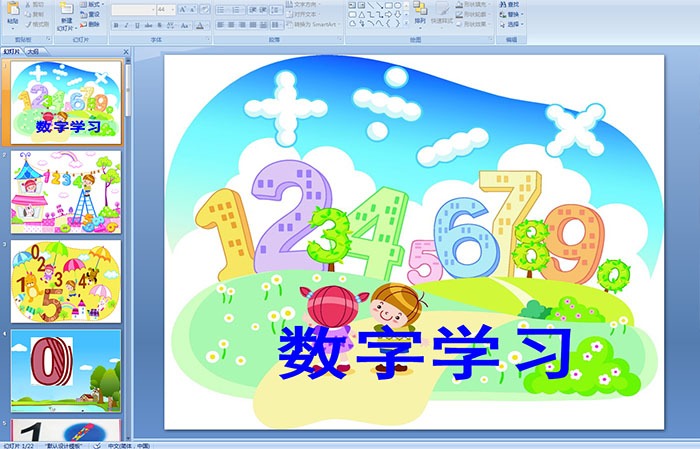Select the right arrow shape in gallery
This screenshot has height=449, width=700.
388,14
